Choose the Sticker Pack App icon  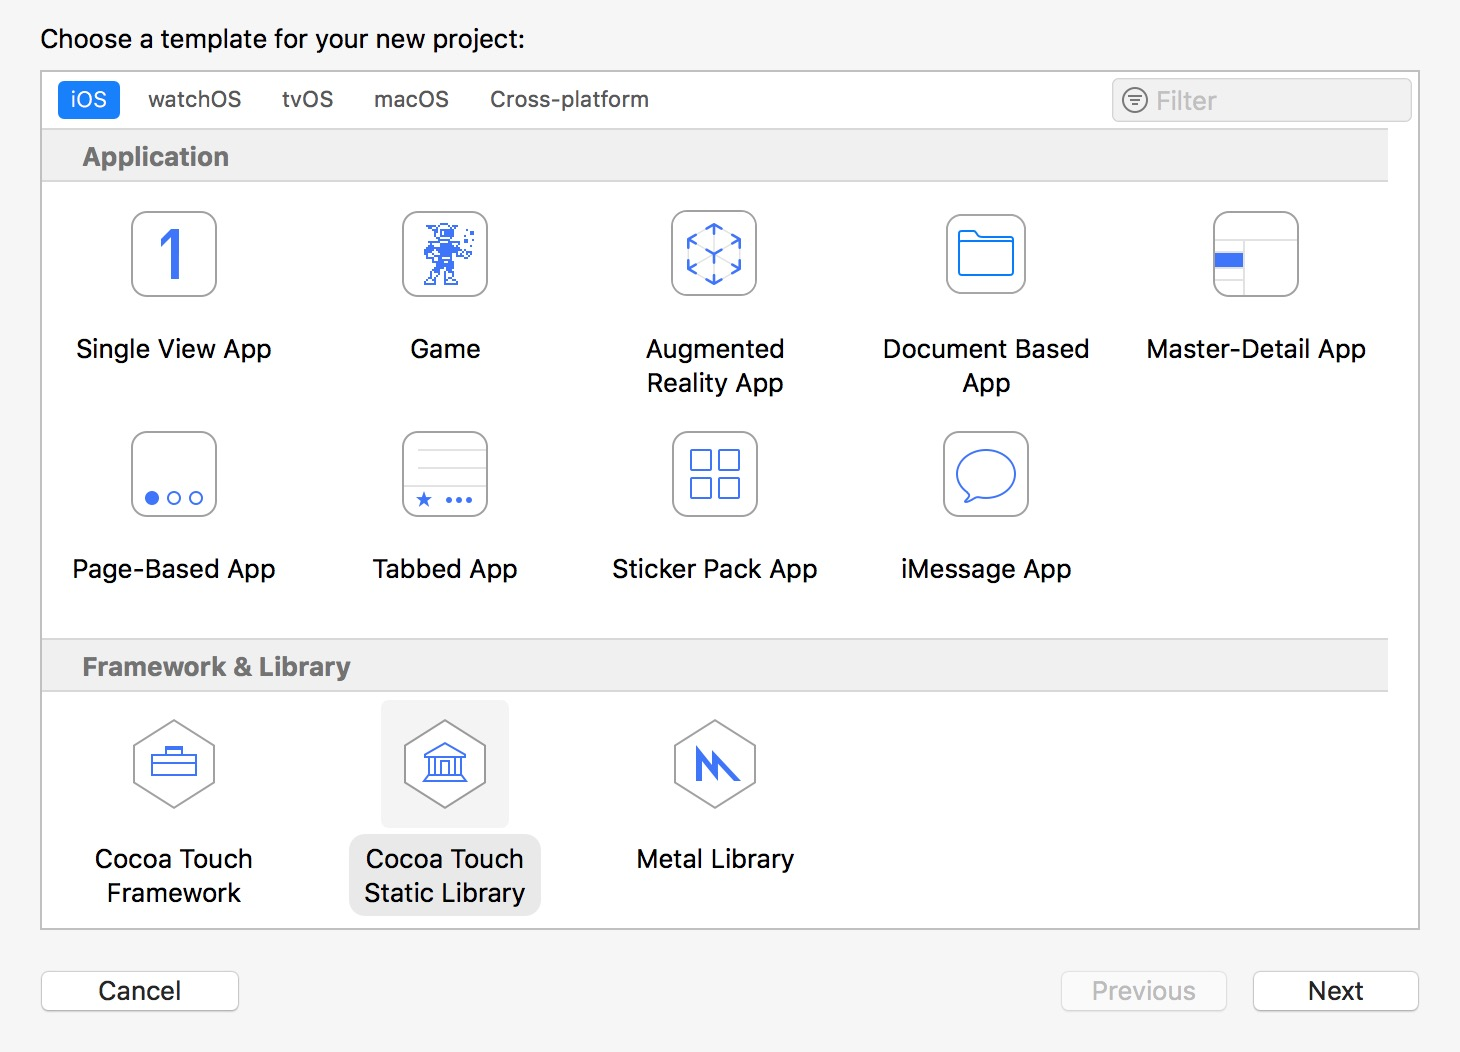[x=715, y=474]
